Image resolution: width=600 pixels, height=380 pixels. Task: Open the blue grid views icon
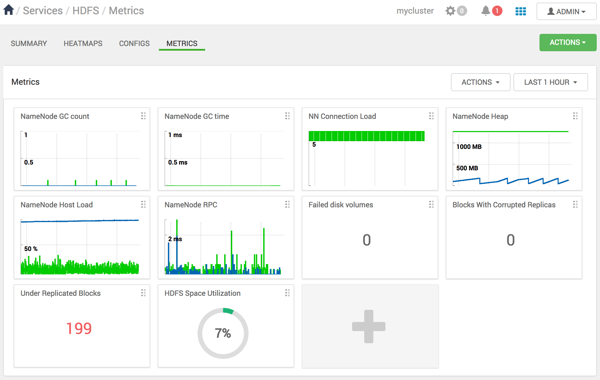click(520, 11)
